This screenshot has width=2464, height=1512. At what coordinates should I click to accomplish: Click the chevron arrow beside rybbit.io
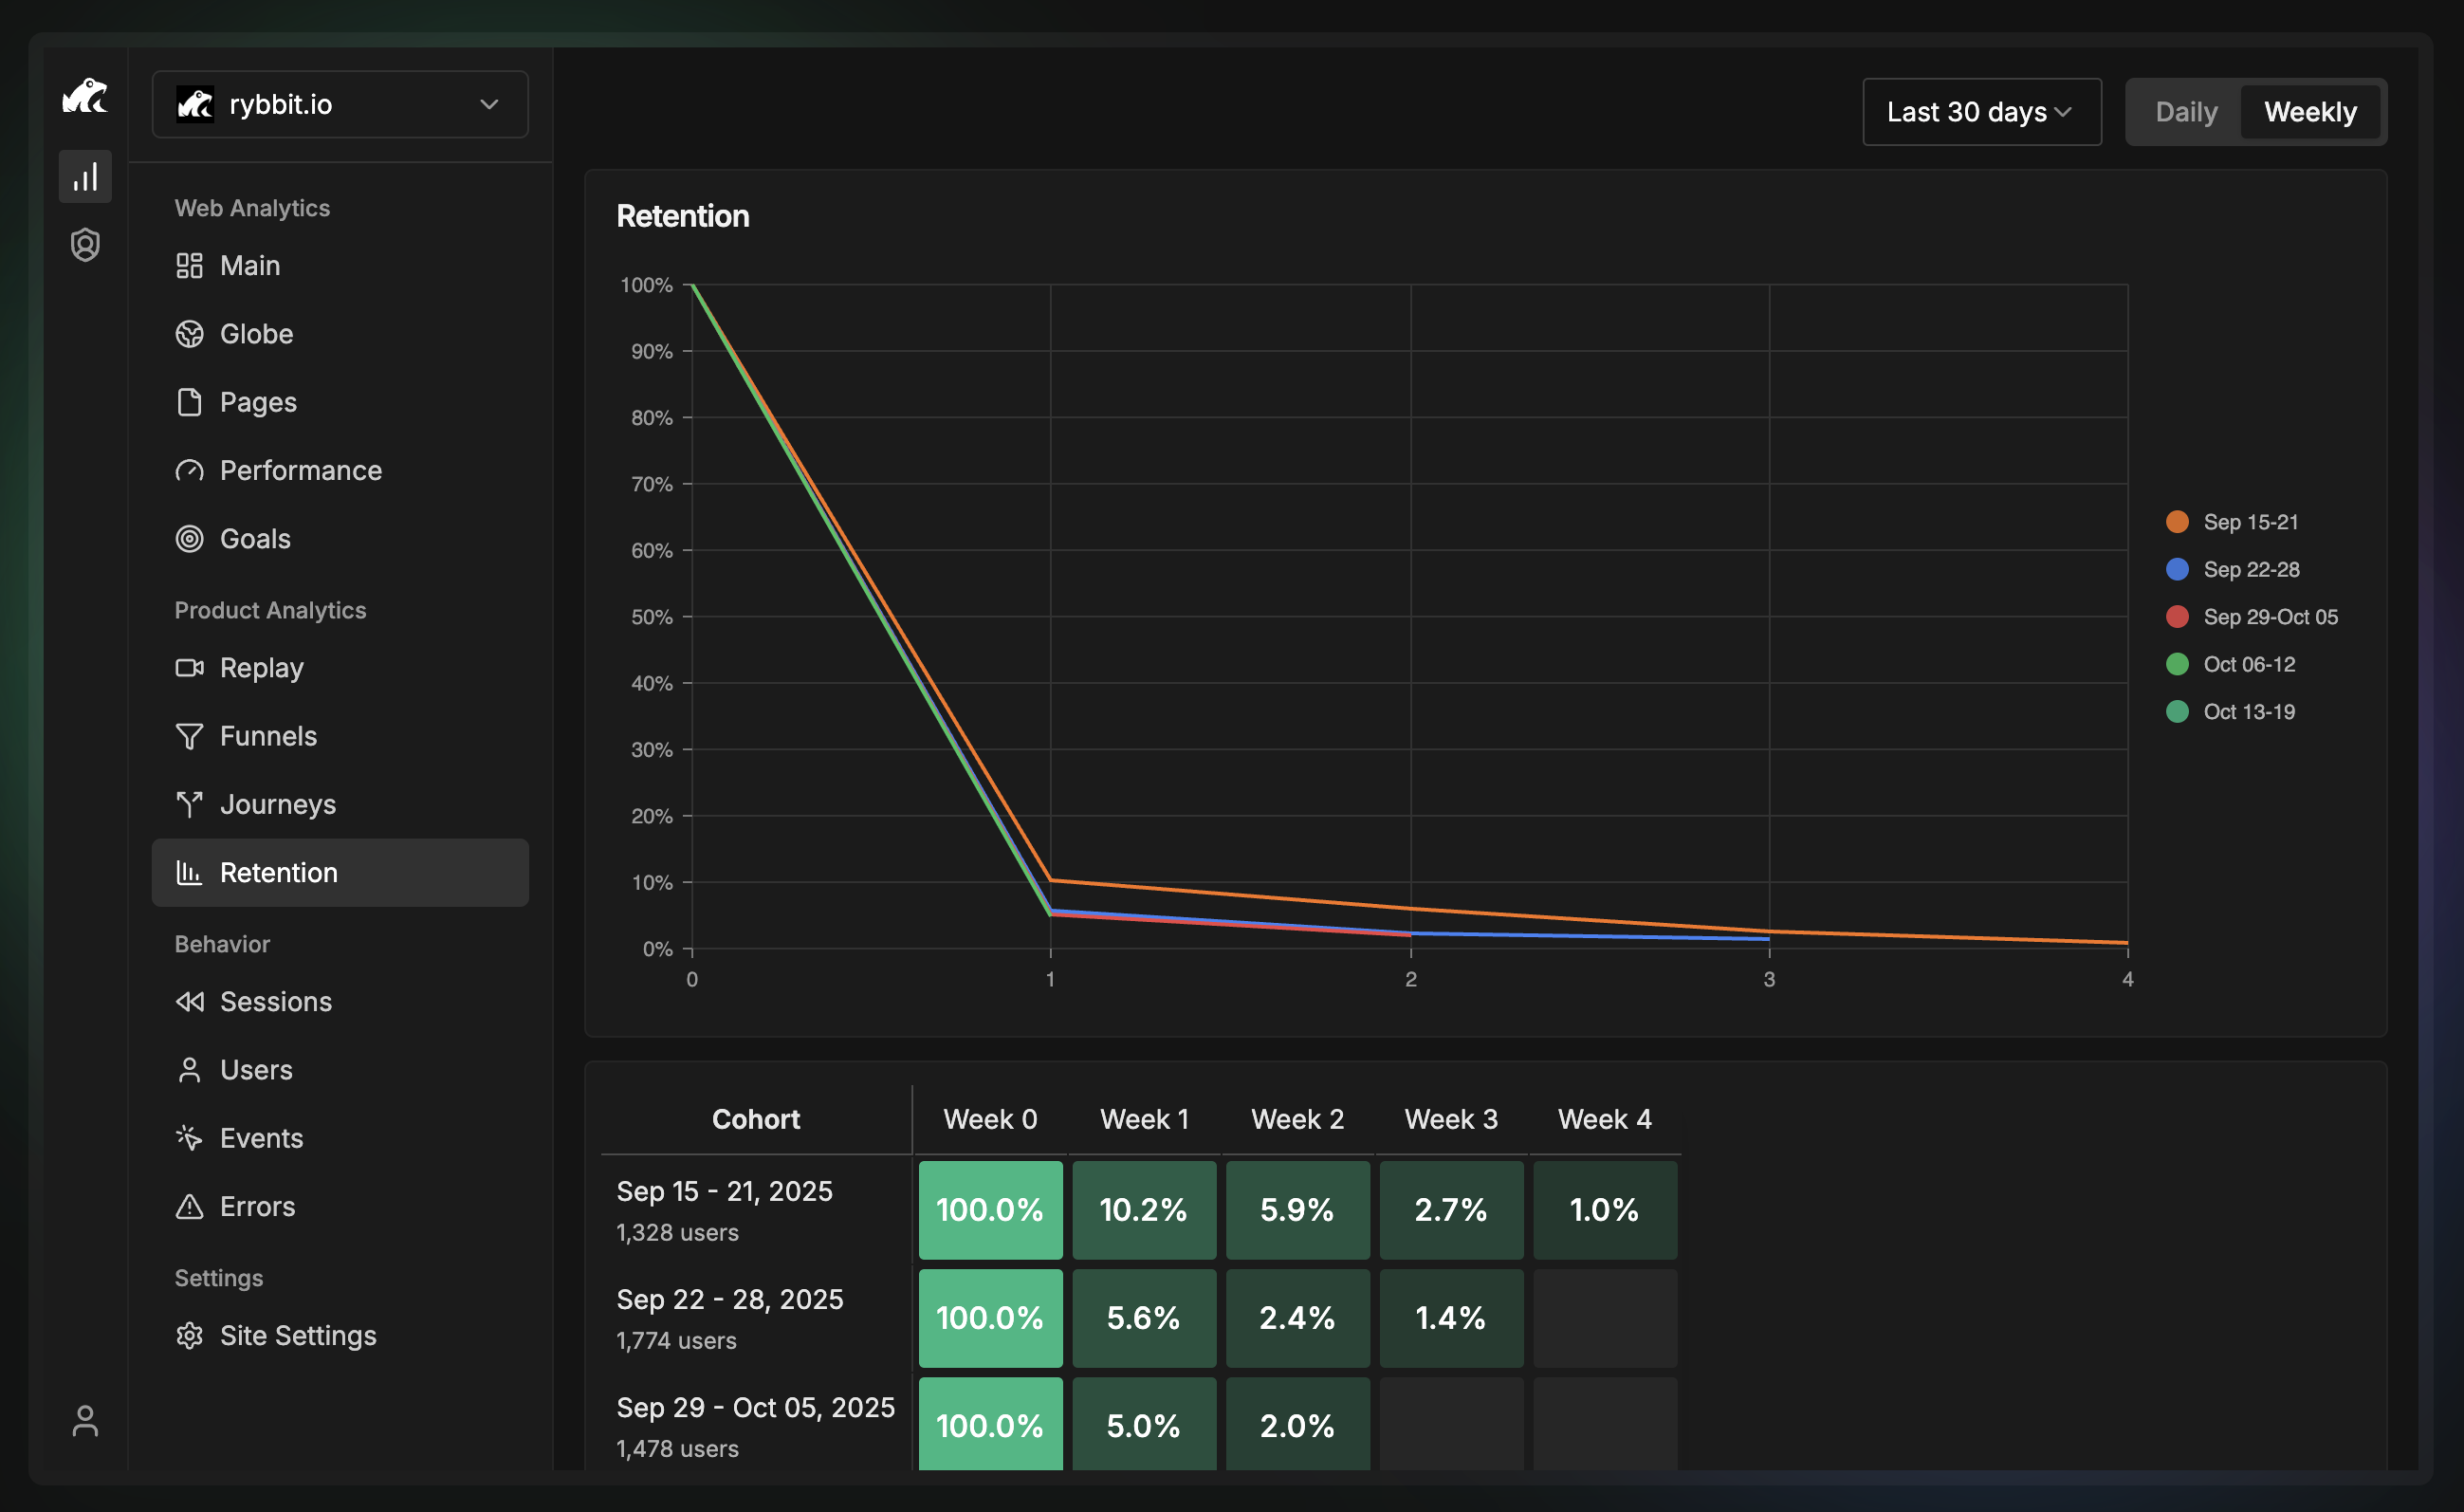489,104
